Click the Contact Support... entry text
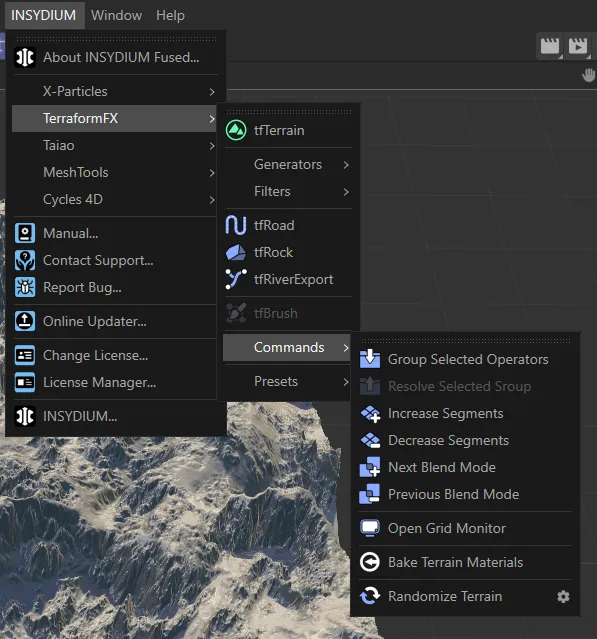The image size is (597, 639). (98, 260)
